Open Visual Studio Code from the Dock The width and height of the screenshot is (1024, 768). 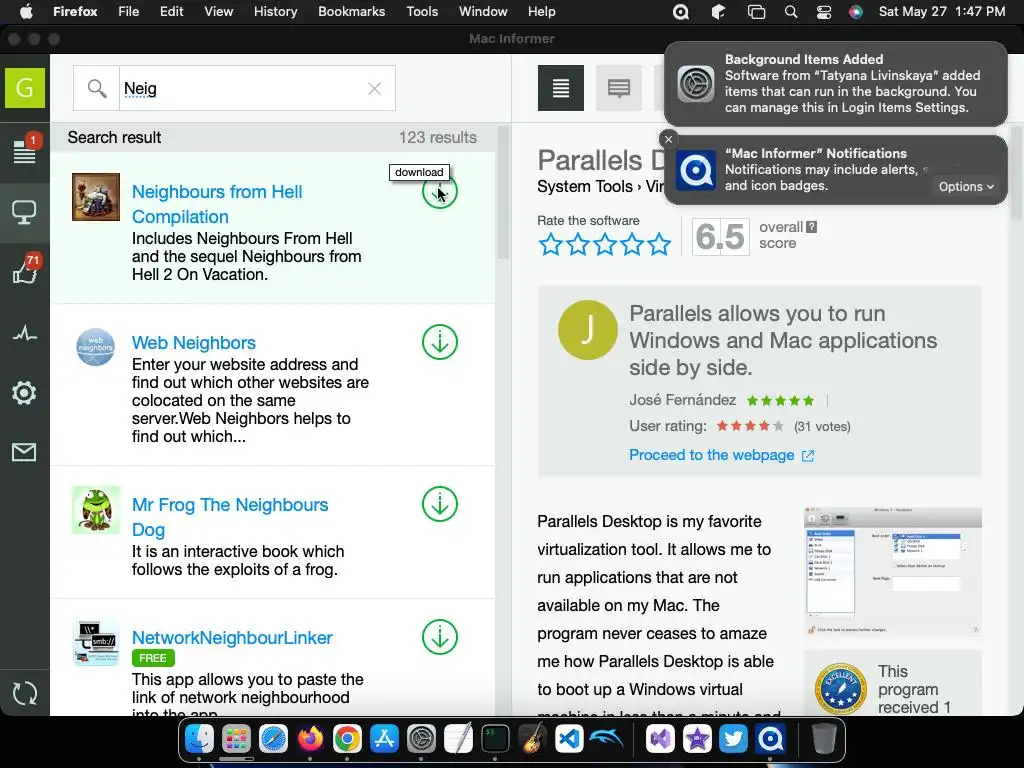569,739
